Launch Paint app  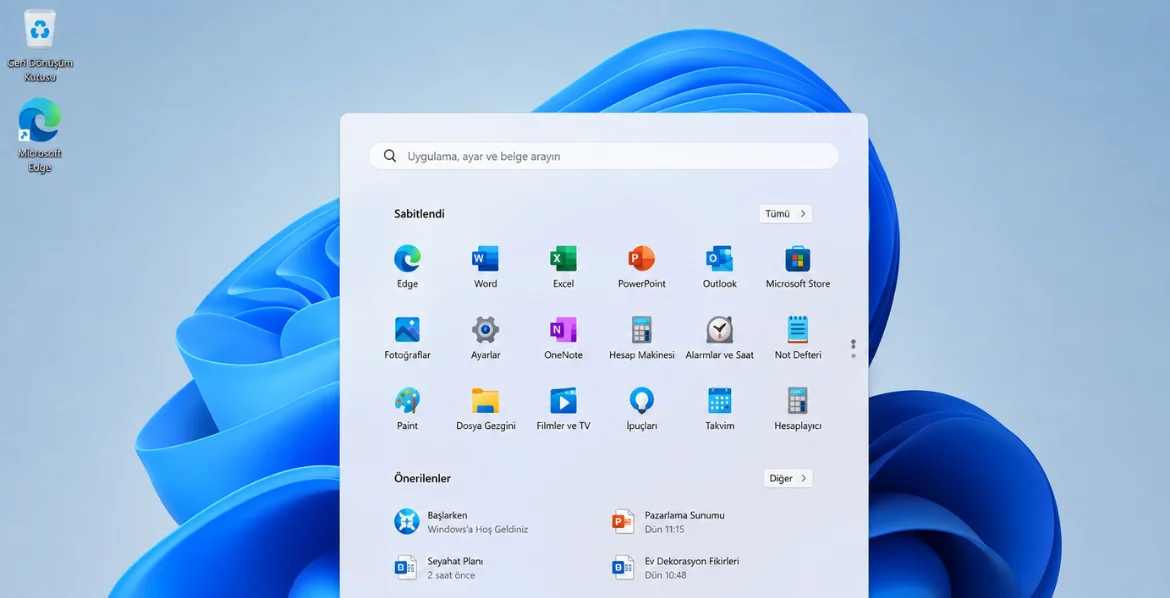point(407,408)
